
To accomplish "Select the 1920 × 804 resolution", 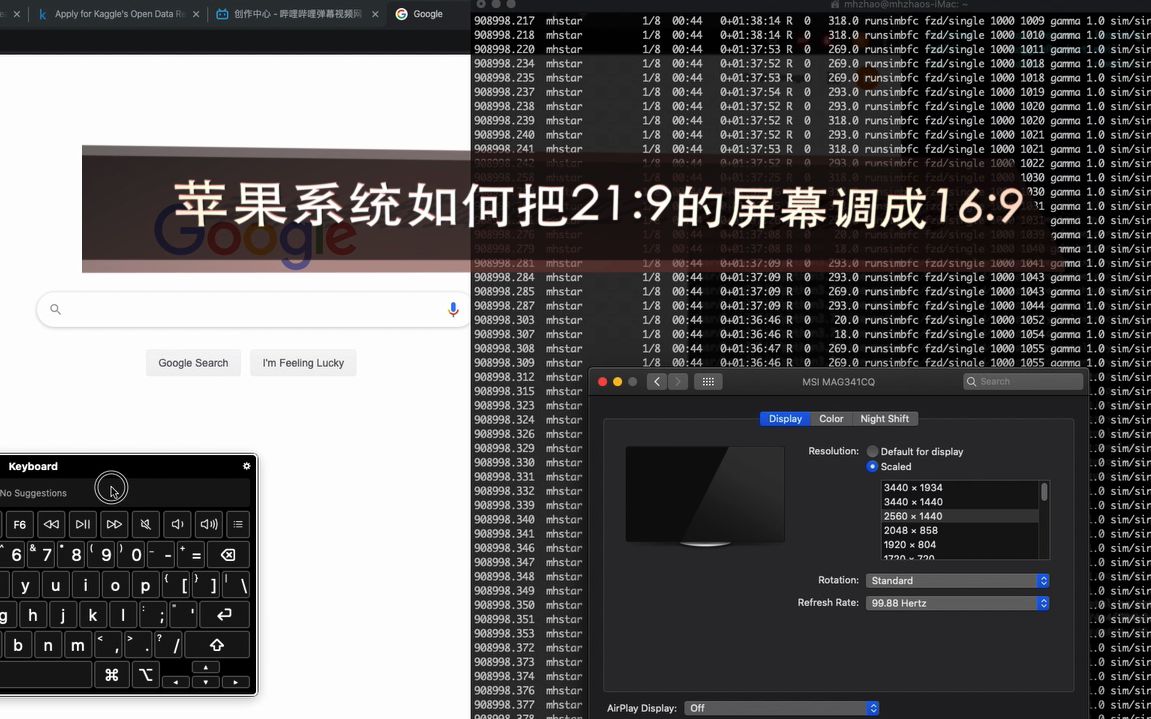I will 912,544.
